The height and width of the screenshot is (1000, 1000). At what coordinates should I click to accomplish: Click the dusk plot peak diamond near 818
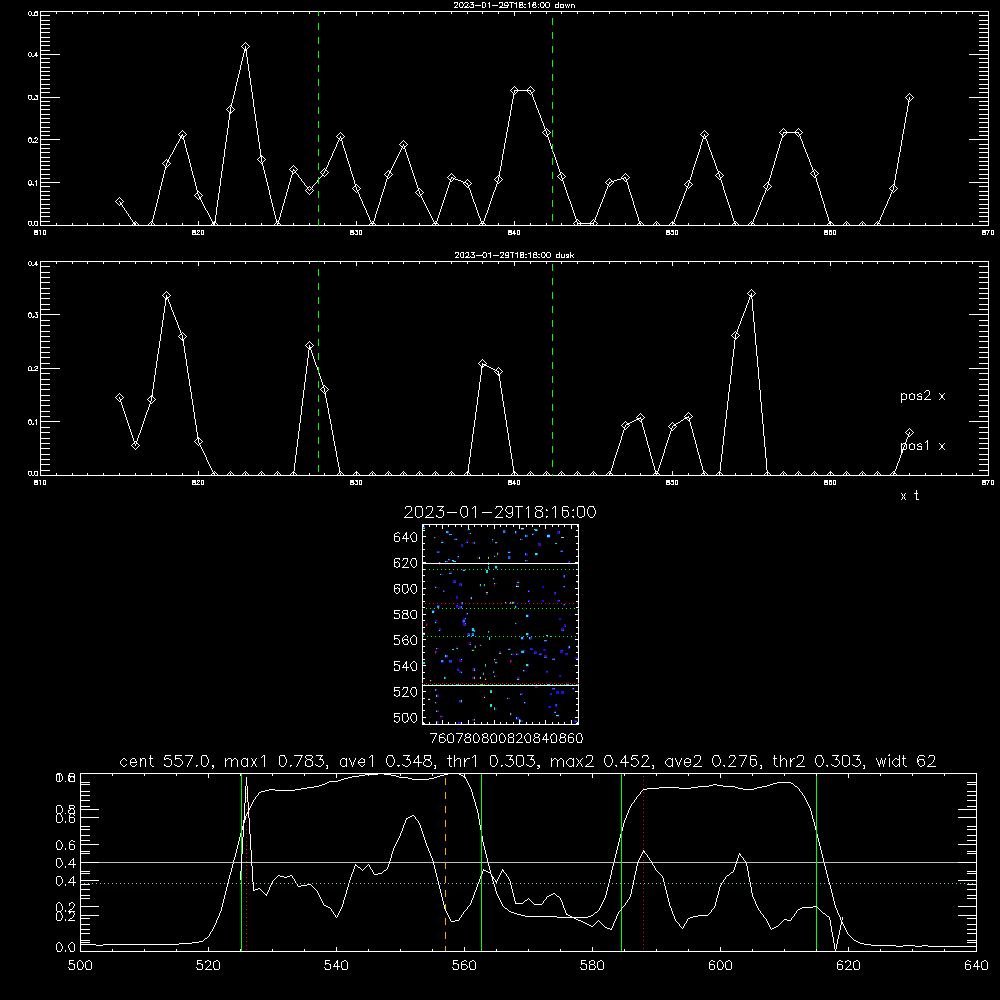coord(166,296)
